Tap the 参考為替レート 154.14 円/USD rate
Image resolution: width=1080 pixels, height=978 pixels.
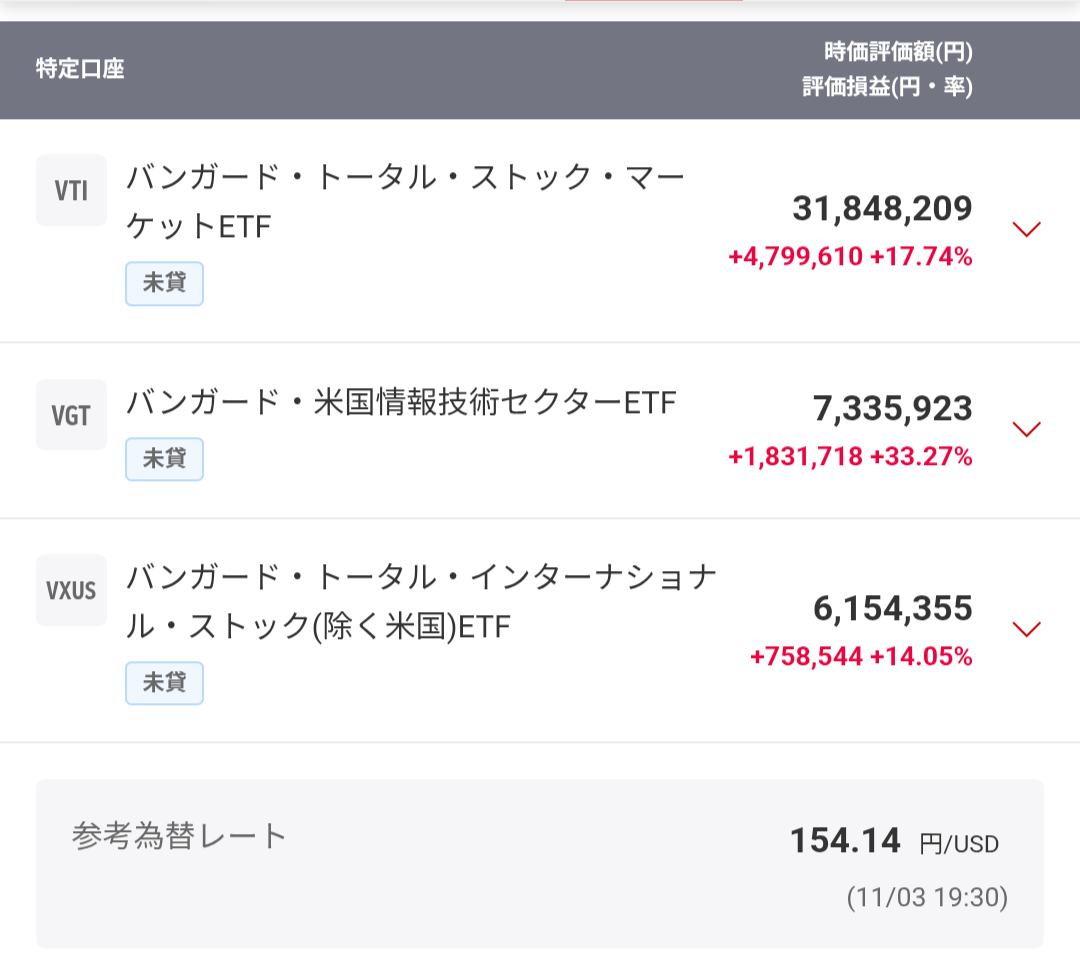click(x=894, y=842)
